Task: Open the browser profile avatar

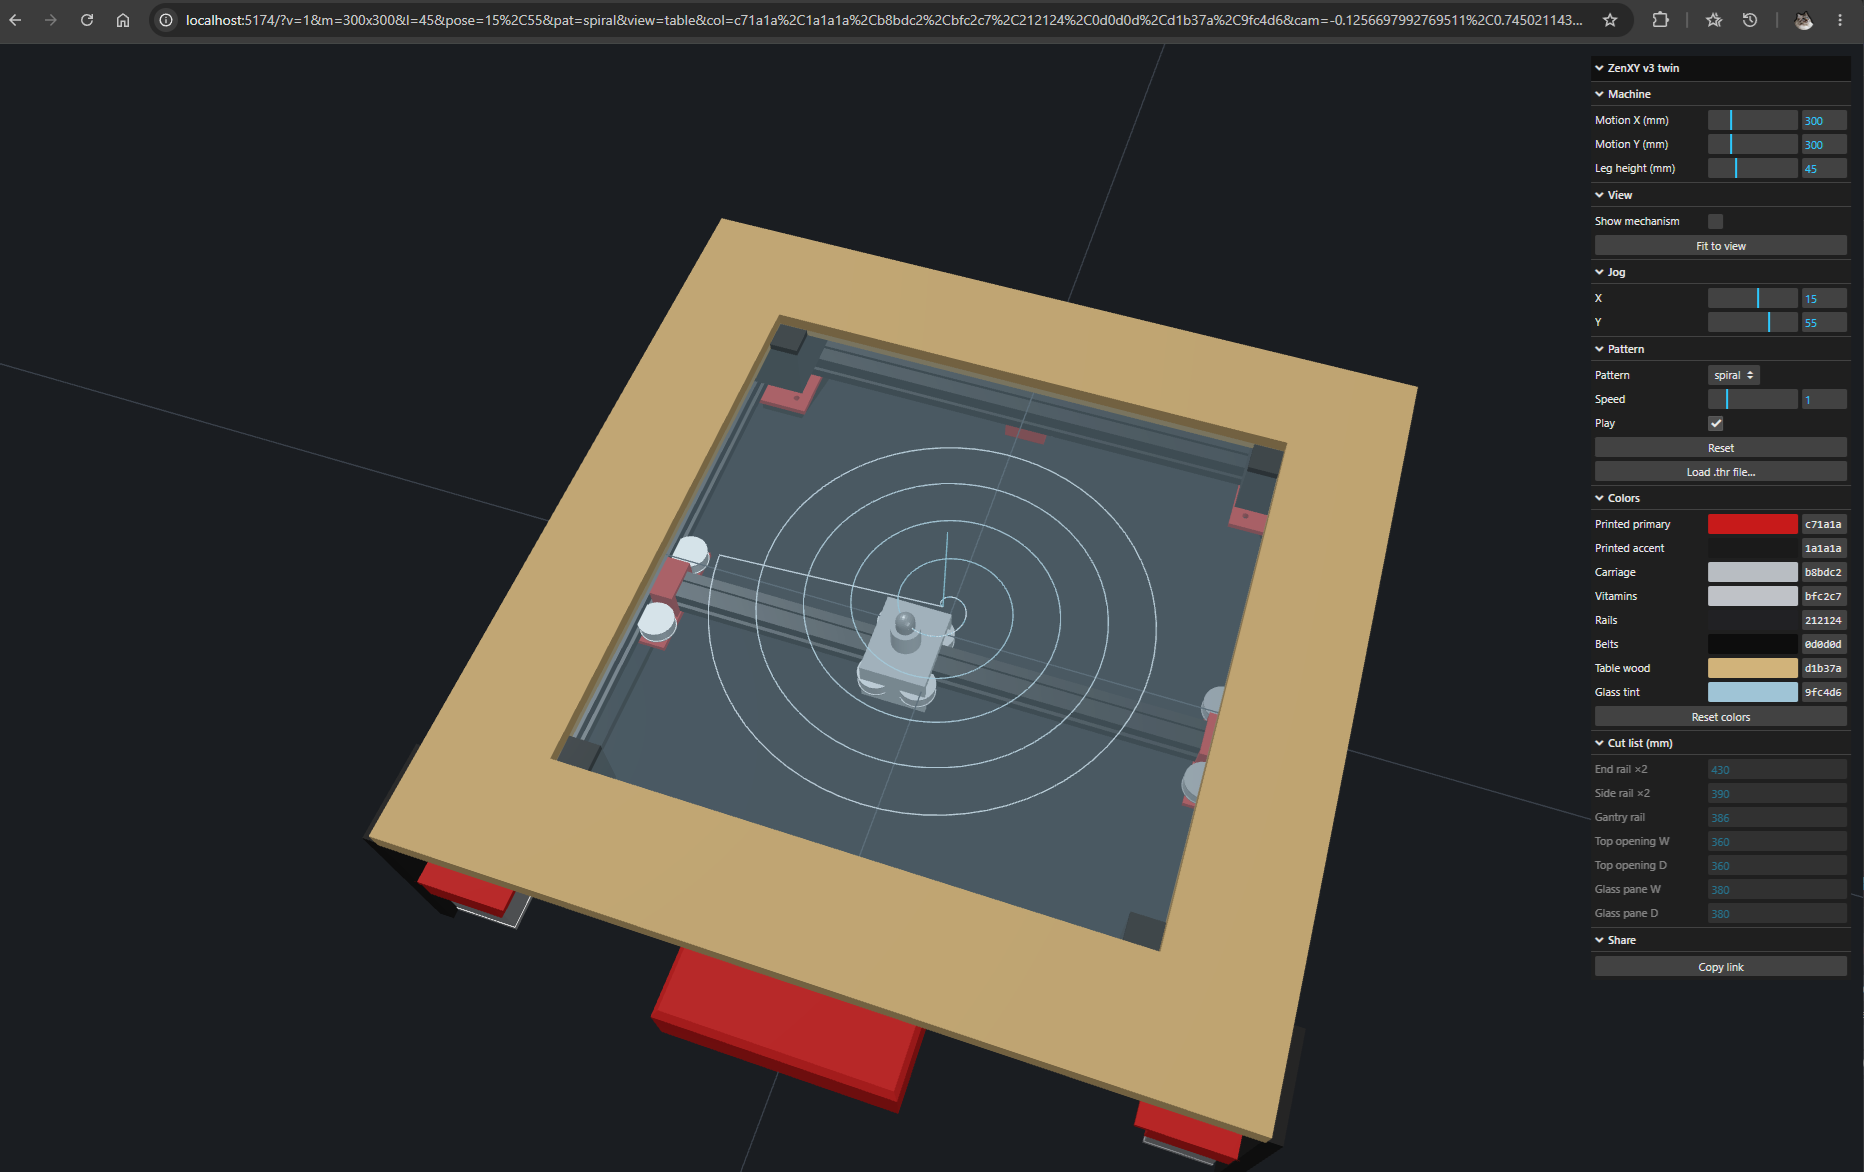Action: tap(1803, 20)
